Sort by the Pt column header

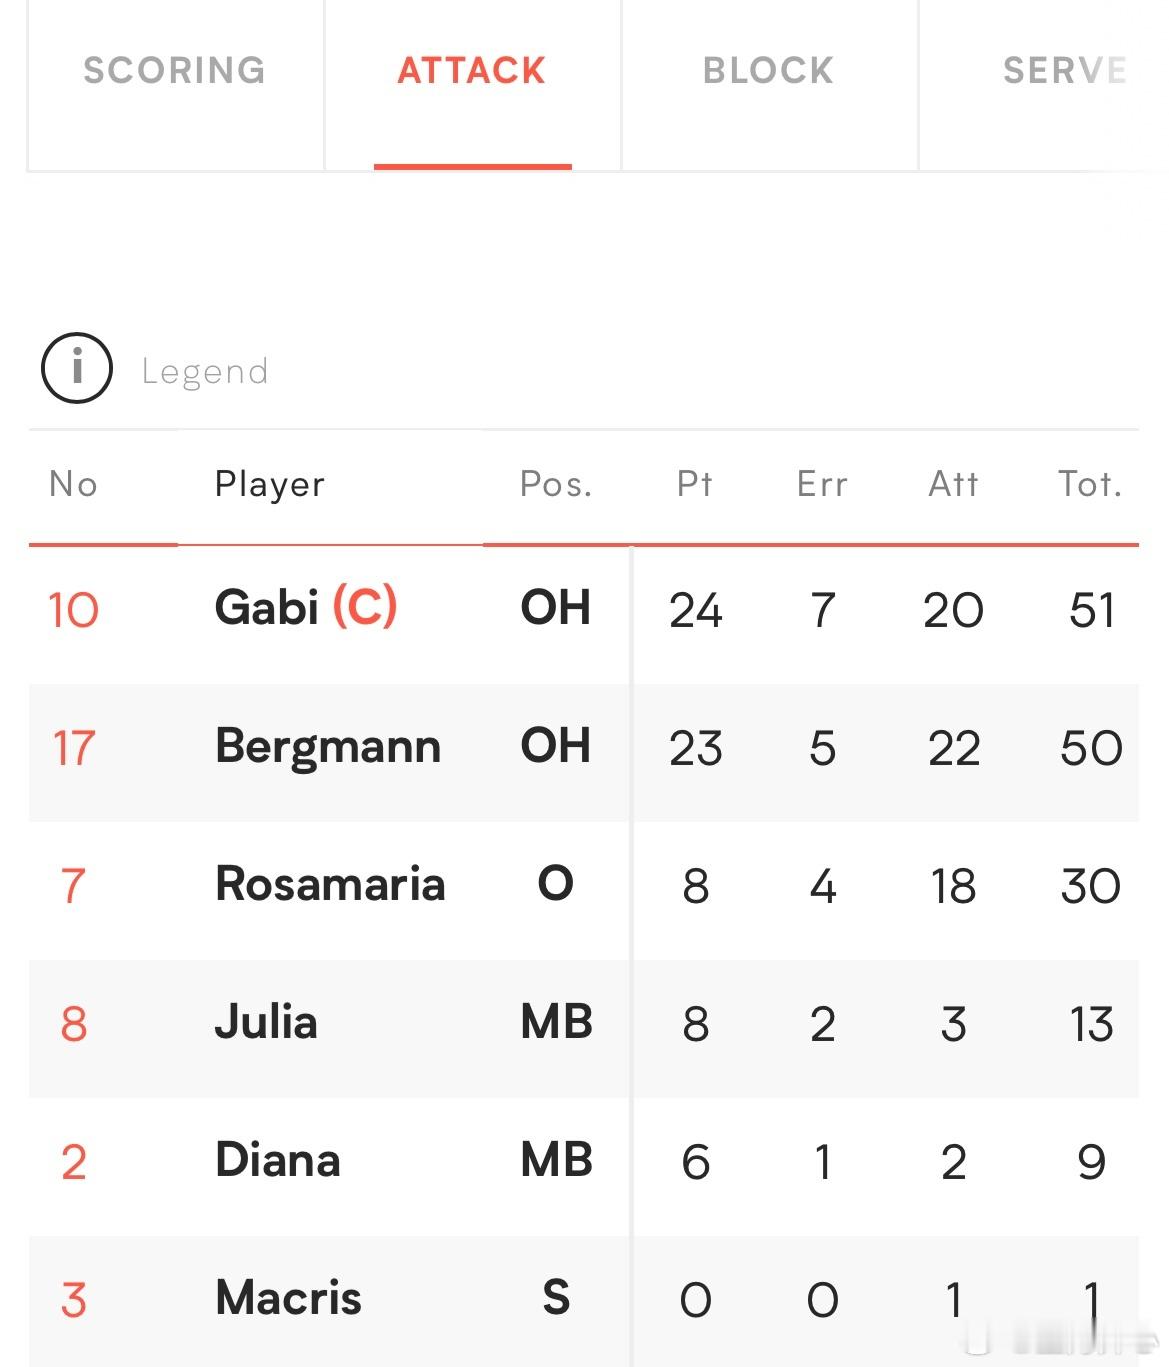tap(695, 484)
